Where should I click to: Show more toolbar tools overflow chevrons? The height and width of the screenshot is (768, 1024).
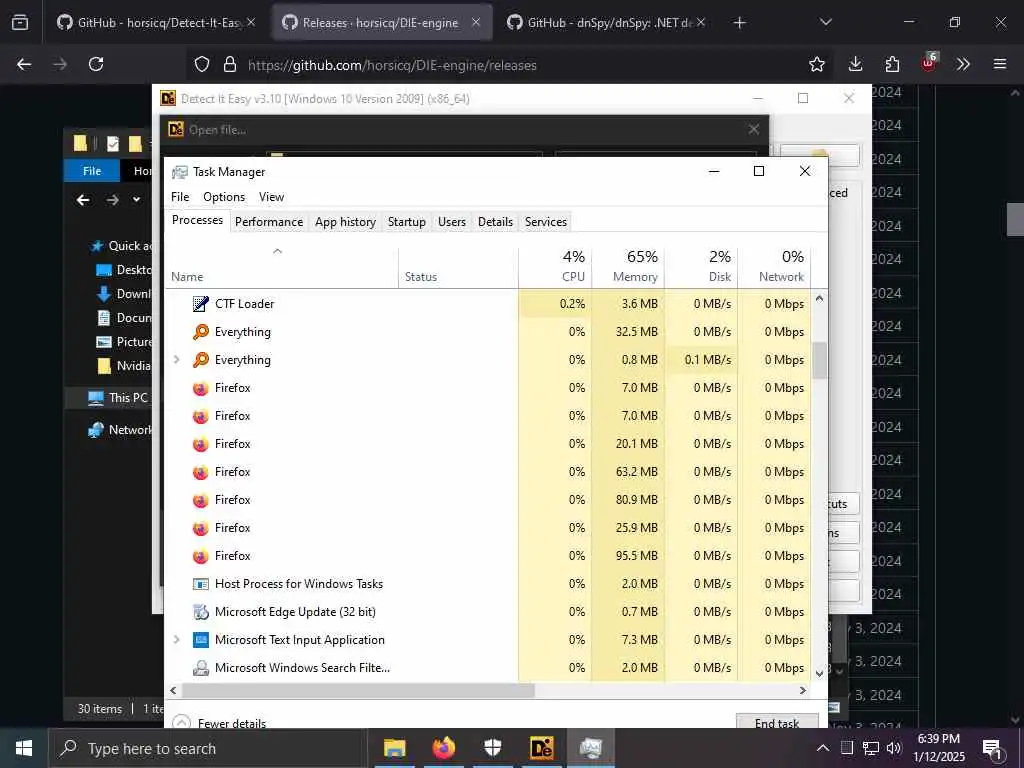tap(963, 64)
